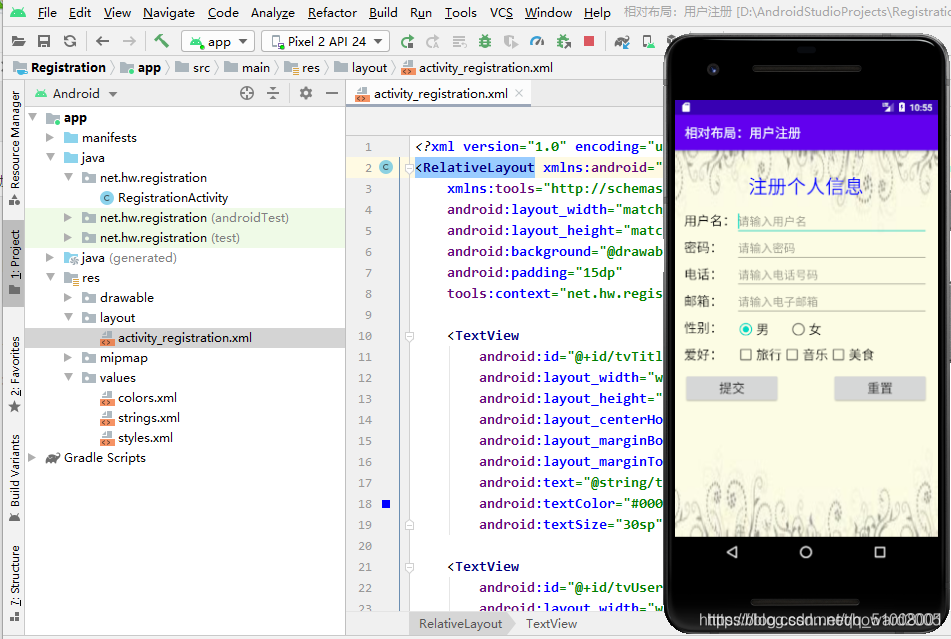Collapse the java folder arrow
This screenshot has height=639, width=951.
pos(50,158)
